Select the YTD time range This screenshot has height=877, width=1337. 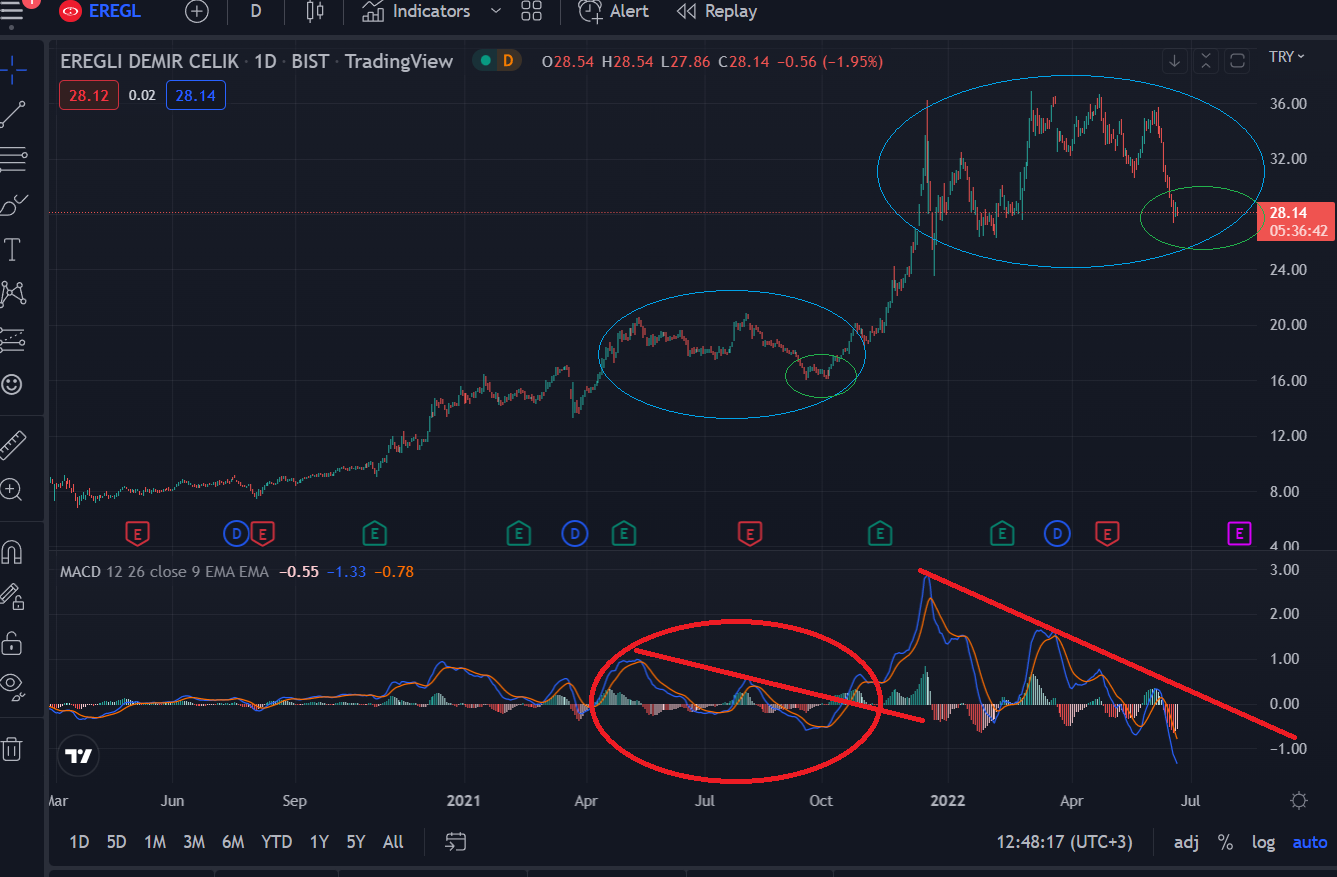tap(276, 842)
